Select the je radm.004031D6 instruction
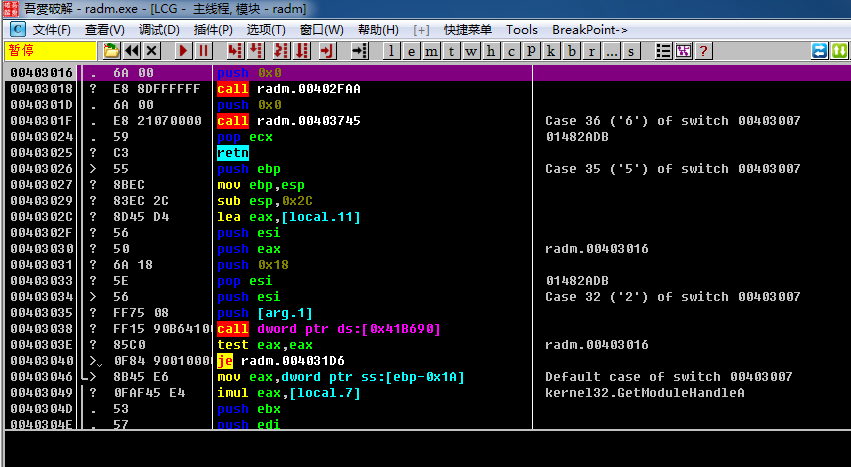 [x=281, y=361]
